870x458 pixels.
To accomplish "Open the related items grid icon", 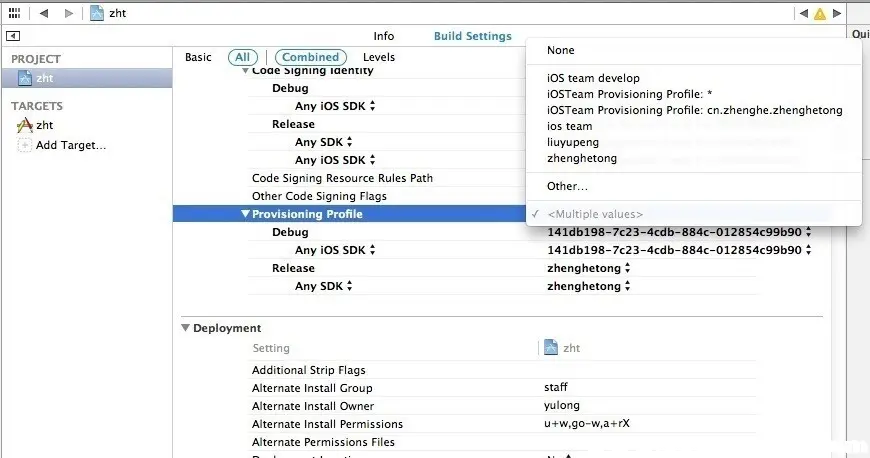I will pos(14,13).
